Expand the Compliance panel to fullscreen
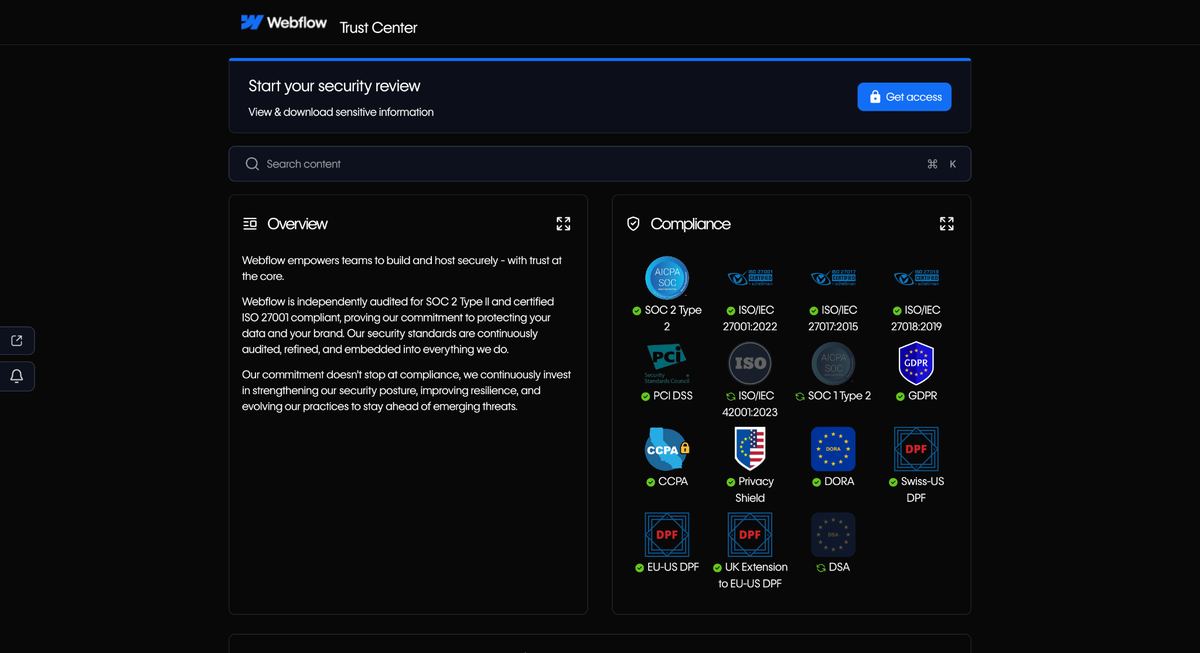The height and width of the screenshot is (653, 1200). tap(946, 224)
